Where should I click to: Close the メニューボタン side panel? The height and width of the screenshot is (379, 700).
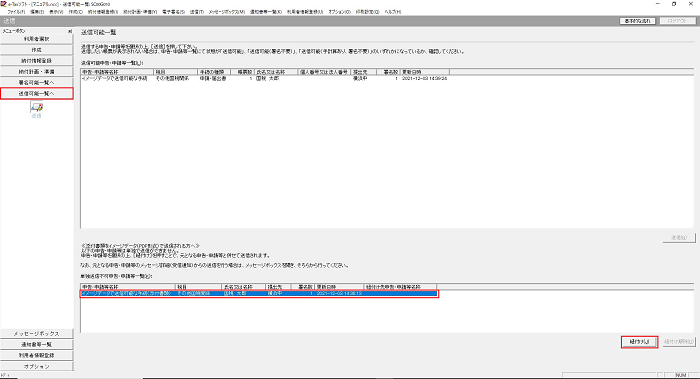point(70,31)
